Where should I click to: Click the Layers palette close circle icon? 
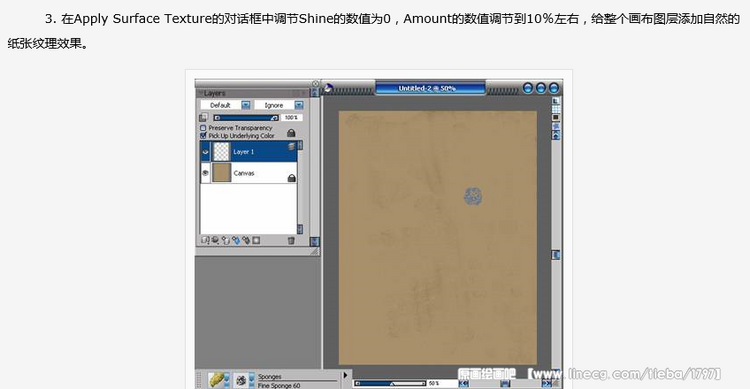tap(316, 84)
